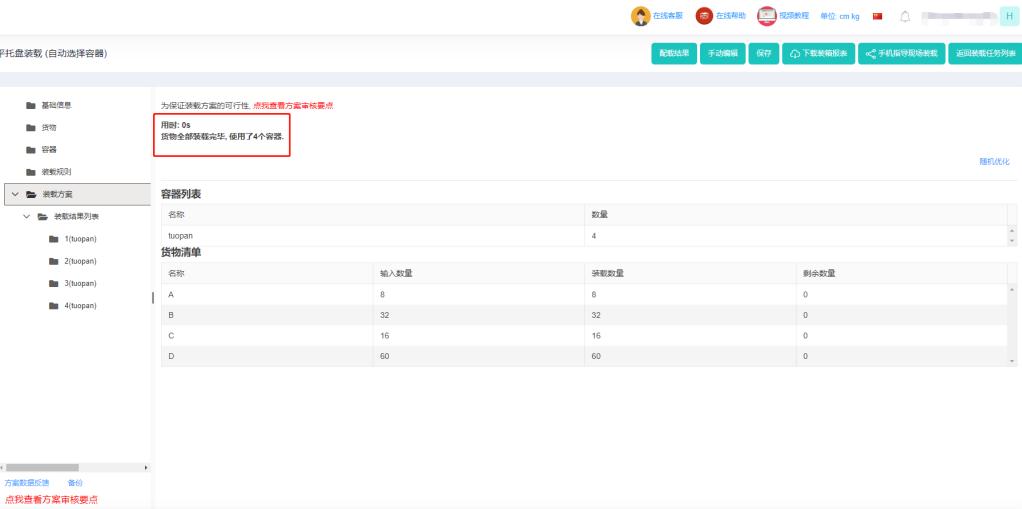The width and height of the screenshot is (1022, 509).
Task: Collapse the 装载方案 tree node
Action: point(14,194)
